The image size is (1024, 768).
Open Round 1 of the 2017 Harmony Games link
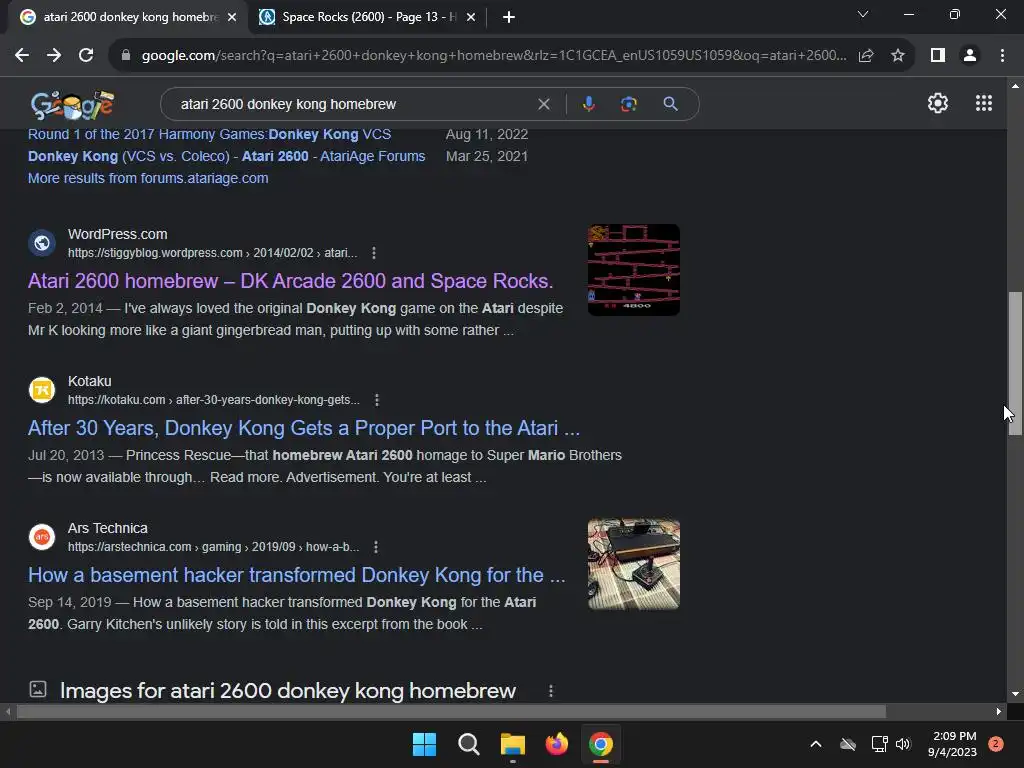coord(210,135)
